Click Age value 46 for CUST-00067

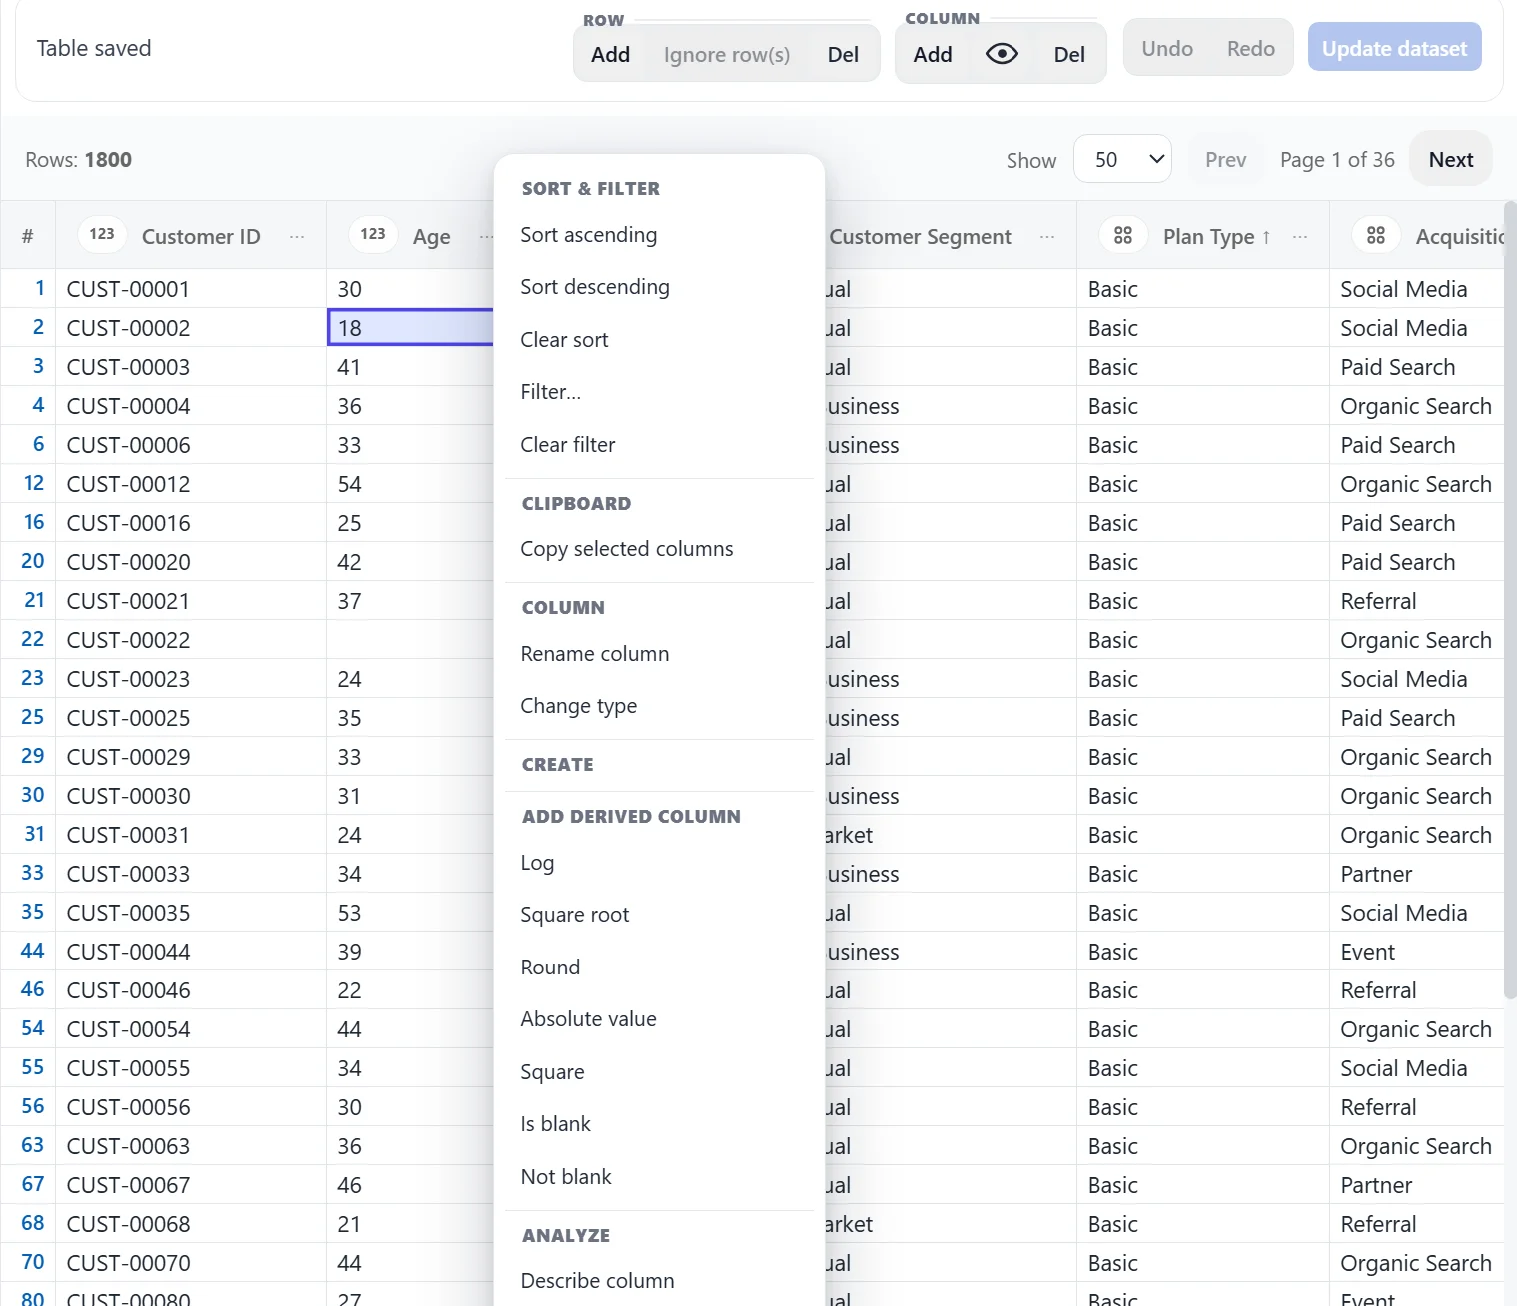[411, 1185]
